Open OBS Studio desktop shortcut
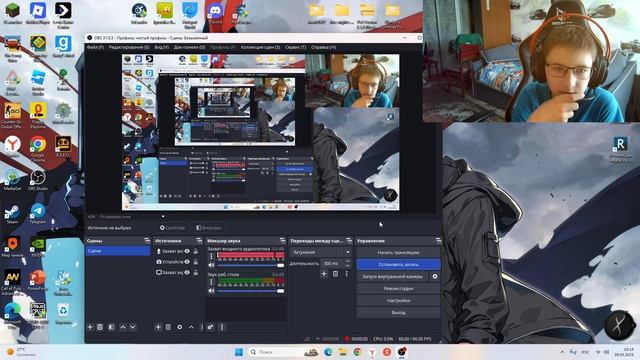640x360 pixels. 38,180
